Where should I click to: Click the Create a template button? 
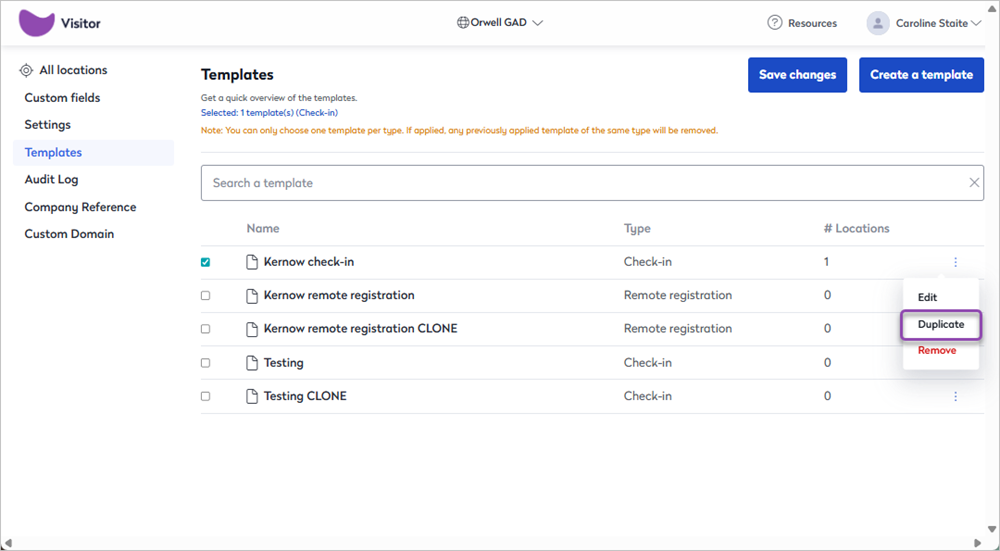tap(922, 75)
